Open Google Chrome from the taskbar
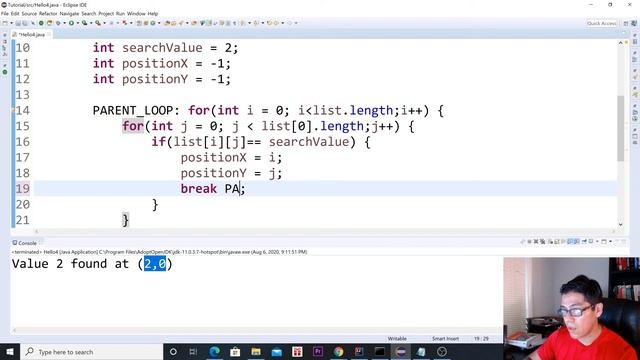 (338, 352)
